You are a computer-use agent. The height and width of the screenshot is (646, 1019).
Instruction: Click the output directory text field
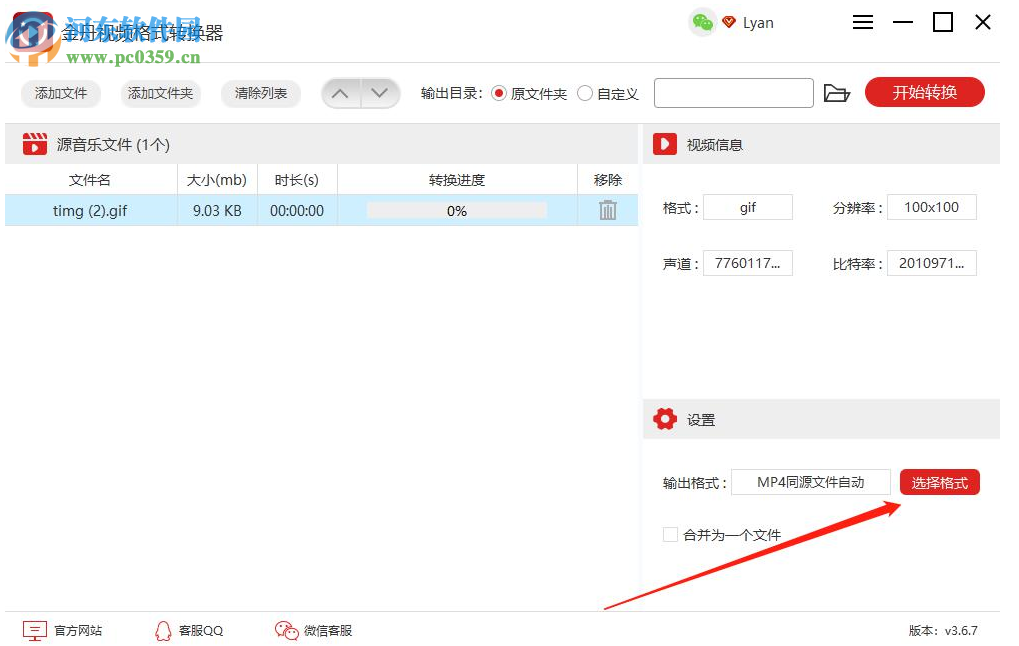(x=733, y=93)
